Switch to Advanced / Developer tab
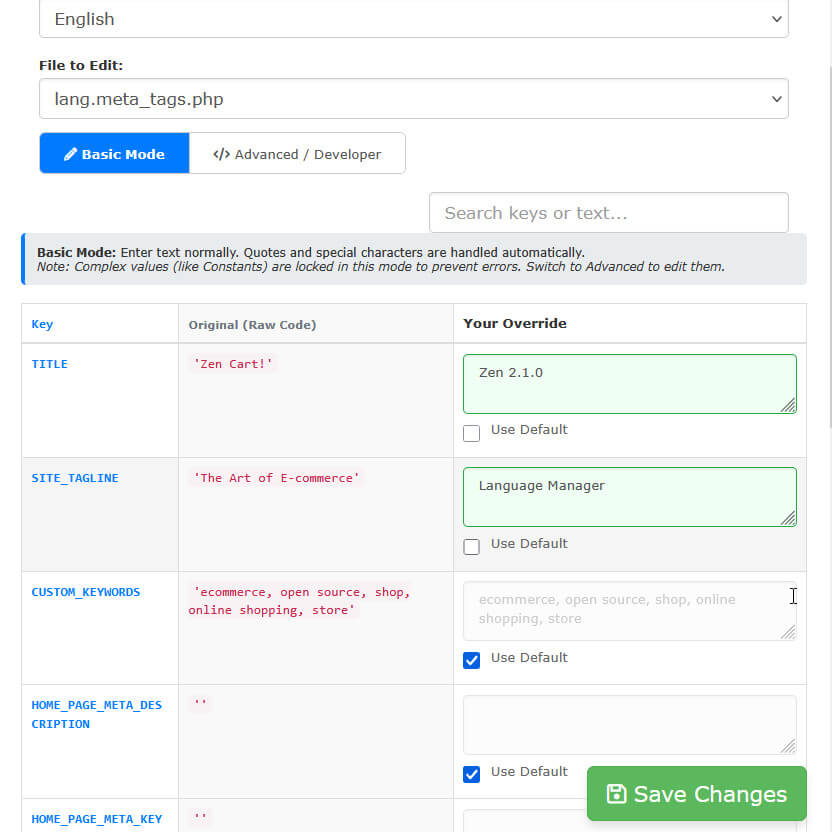Image resolution: width=832 pixels, height=832 pixels. click(297, 154)
